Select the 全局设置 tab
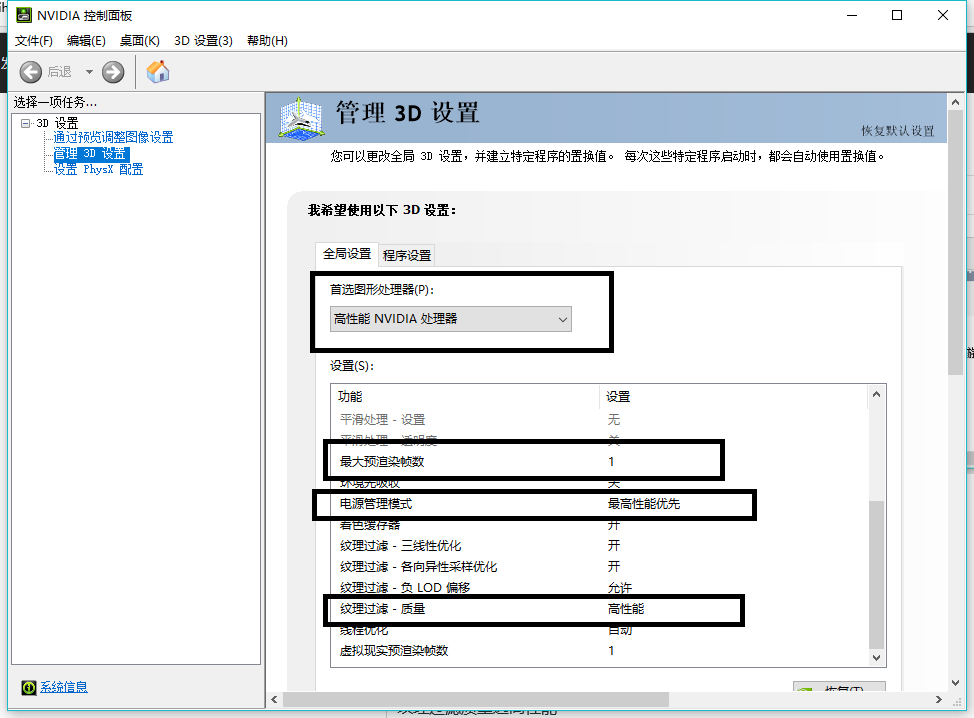The height and width of the screenshot is (718, 974). (x=346, y=254)
